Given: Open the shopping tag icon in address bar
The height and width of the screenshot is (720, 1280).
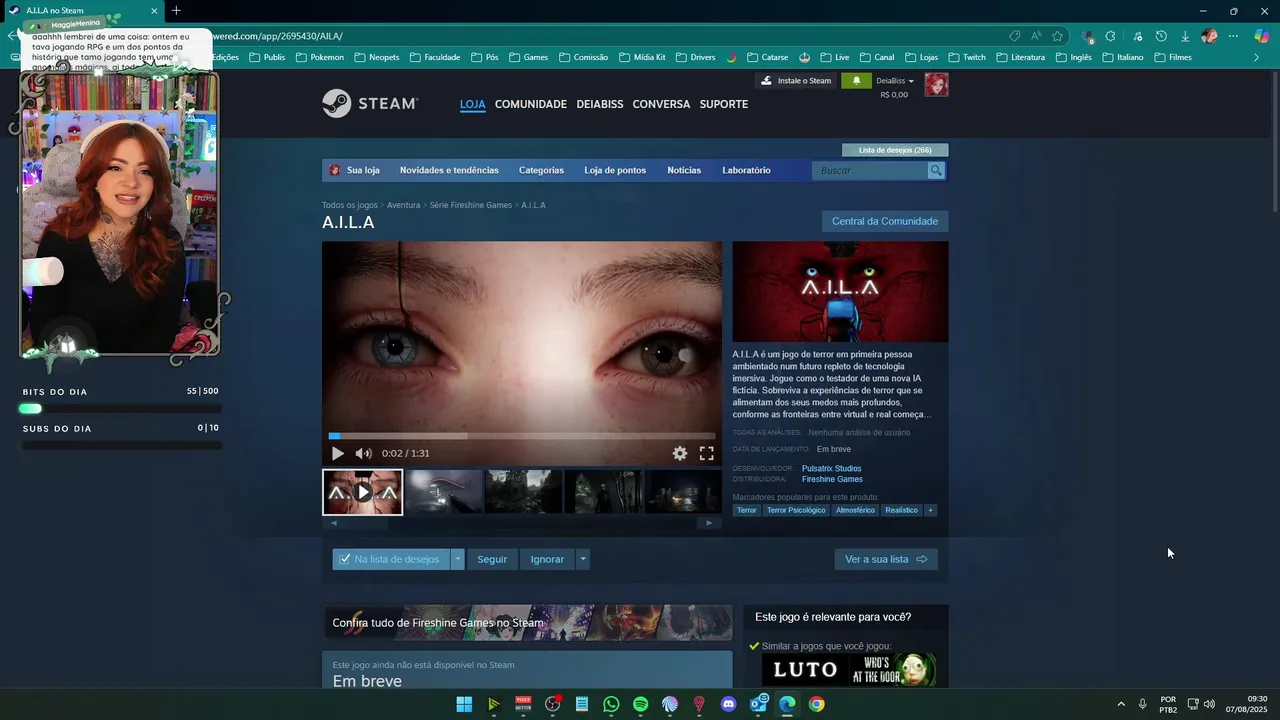Looking at the screenshot, I should click(1015, 36).
